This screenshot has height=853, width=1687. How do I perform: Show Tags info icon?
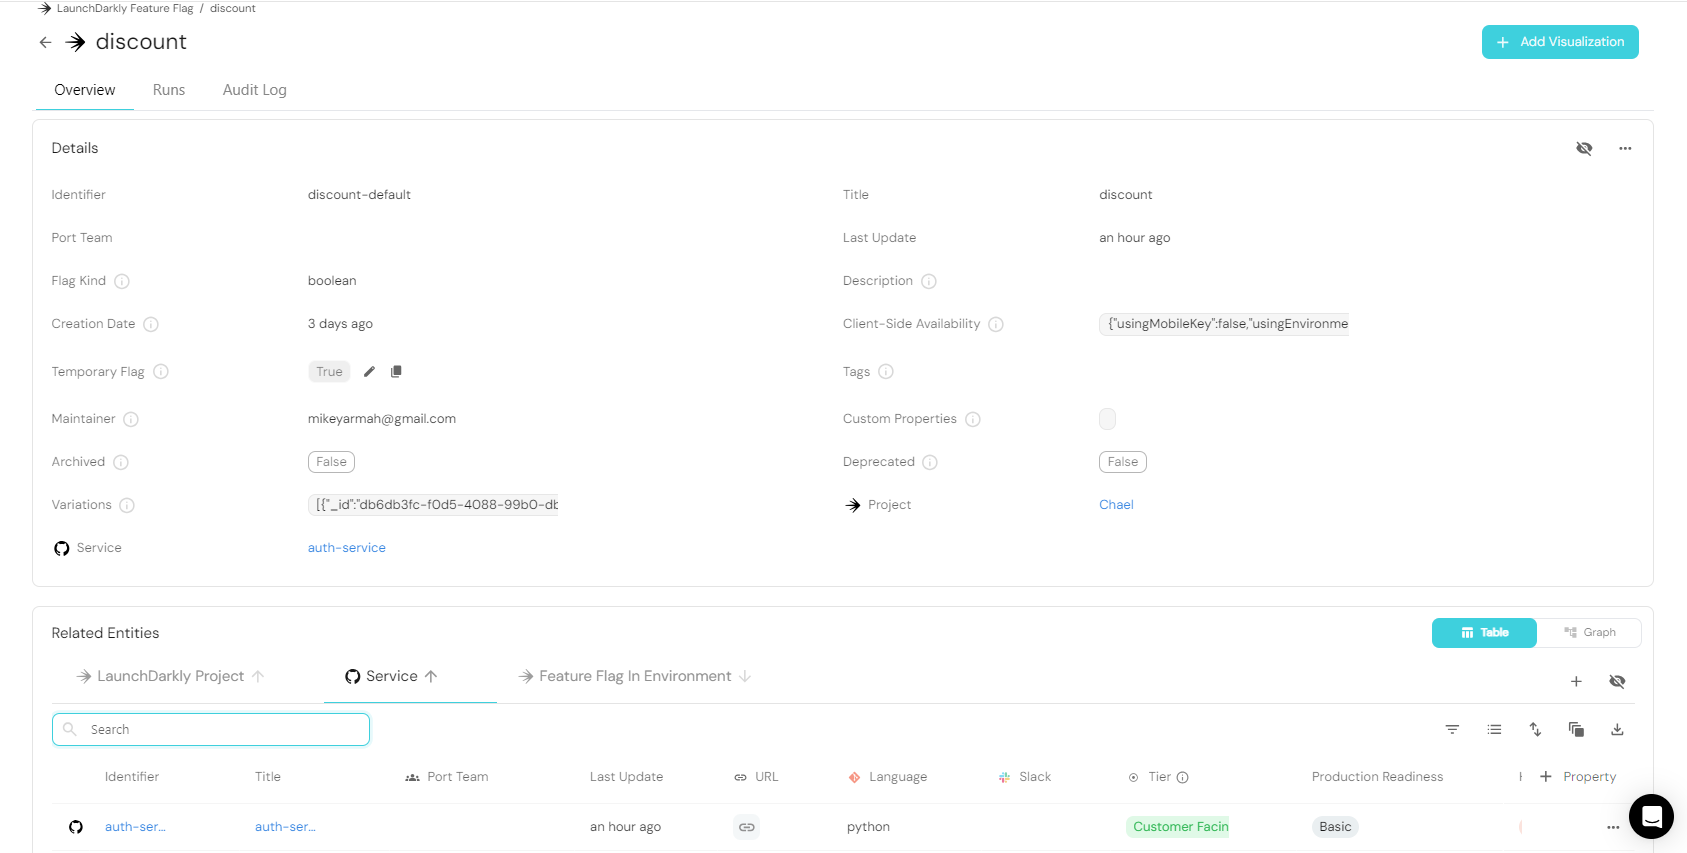tap(886, 372)
